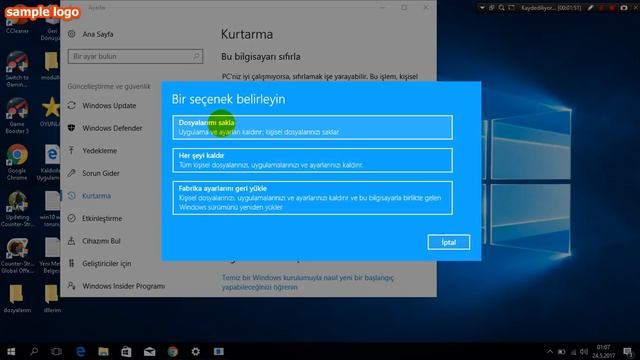Select the Windows Insider Programı person icon
The height and width of the screenshot is (360, 640).
[72, 286]
